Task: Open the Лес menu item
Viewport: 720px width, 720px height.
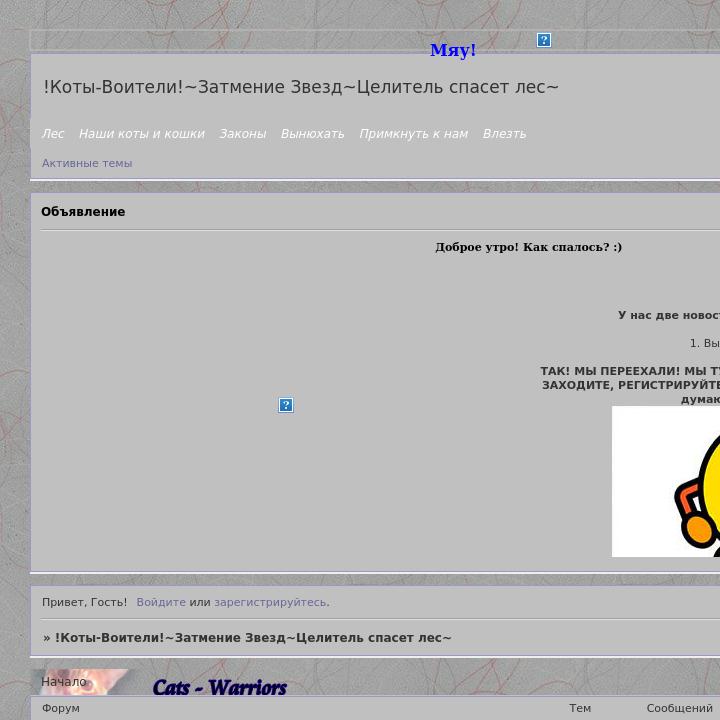Action: pos(53,134)
